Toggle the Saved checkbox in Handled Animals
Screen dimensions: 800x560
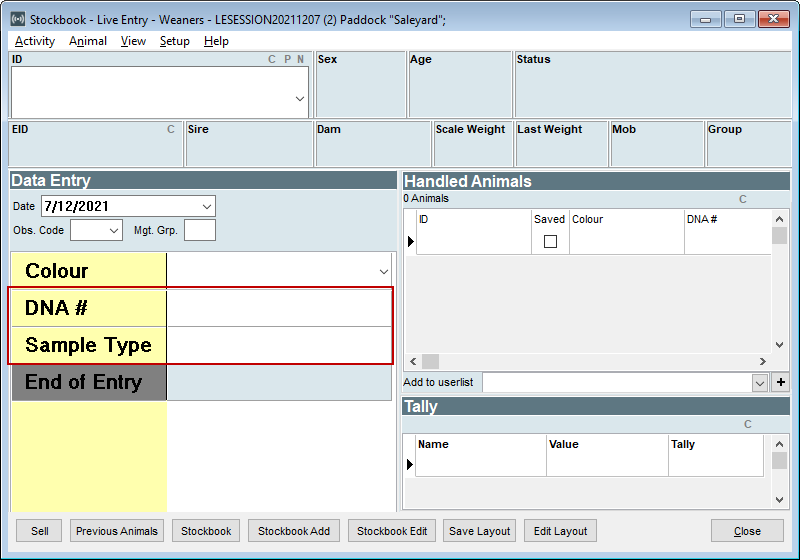tap(550, 241)
